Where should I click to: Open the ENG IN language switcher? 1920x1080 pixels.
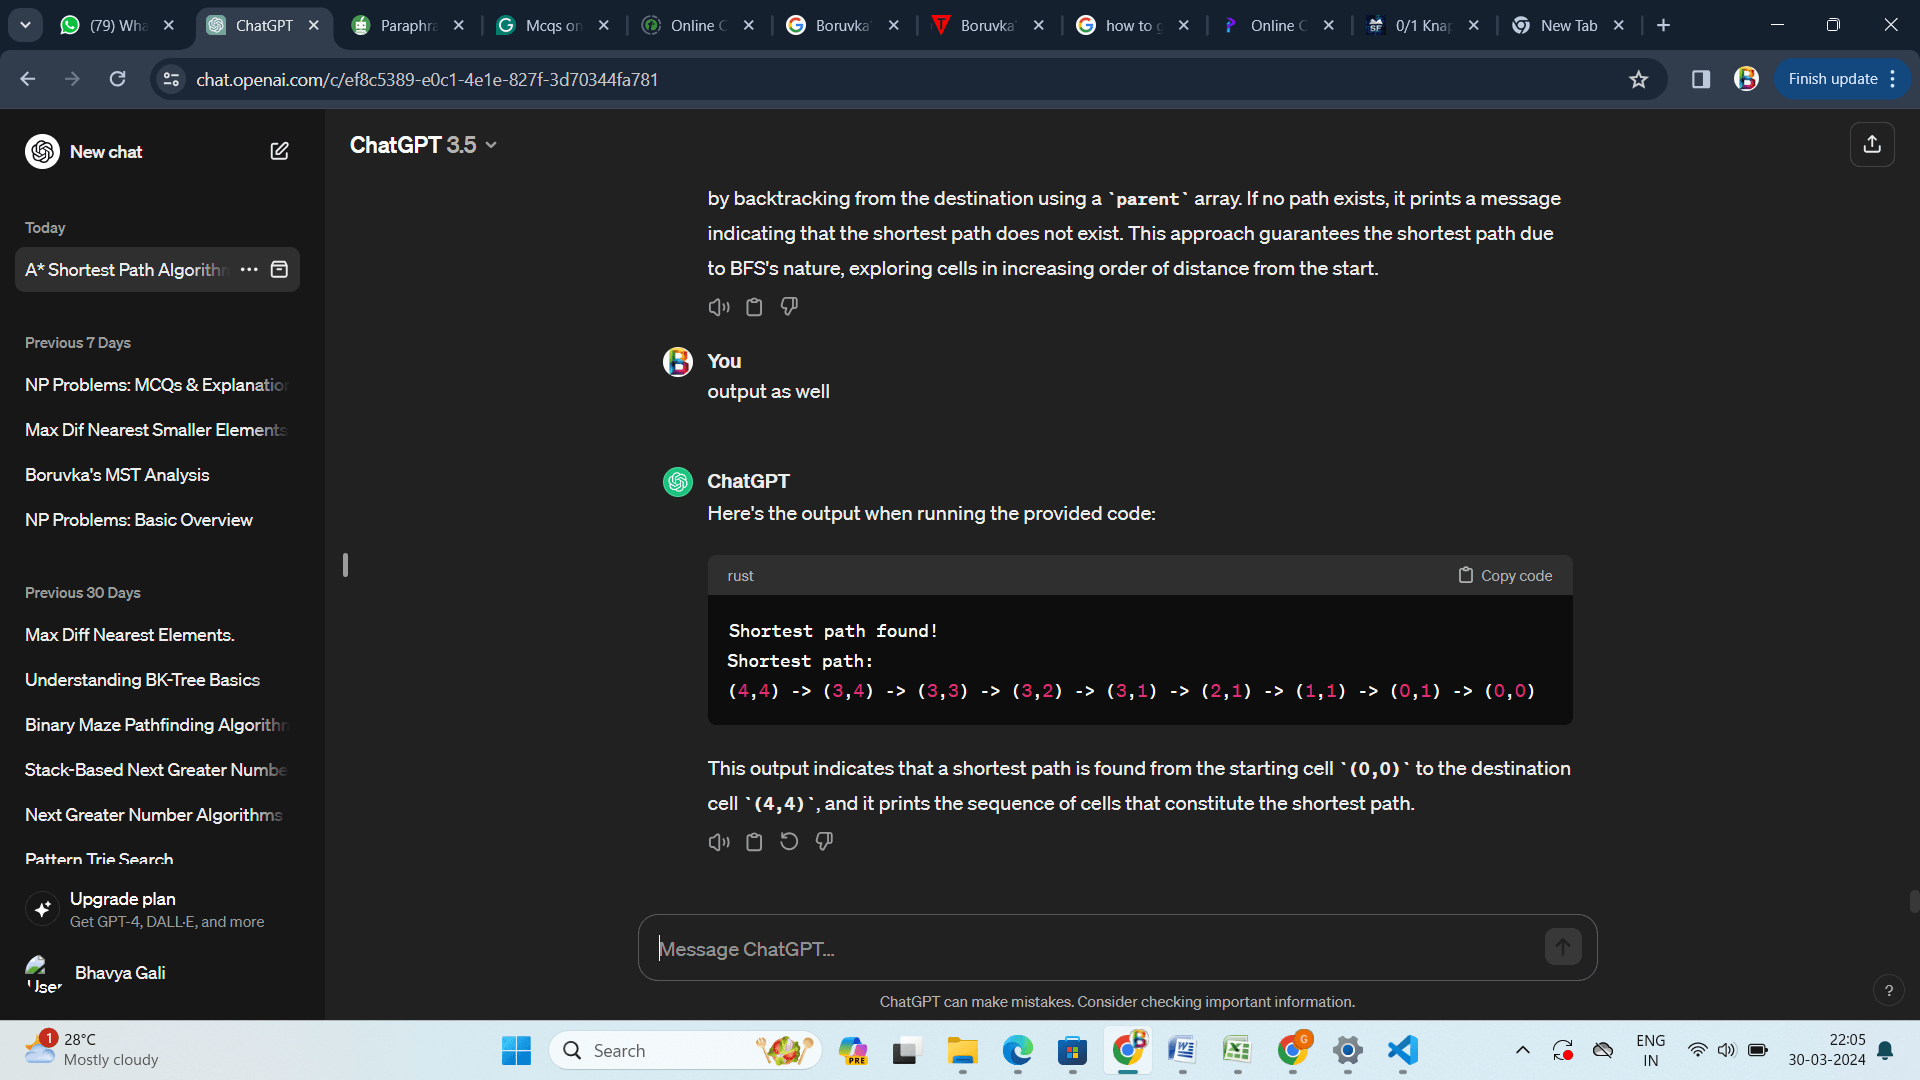coord(1650,1050)
